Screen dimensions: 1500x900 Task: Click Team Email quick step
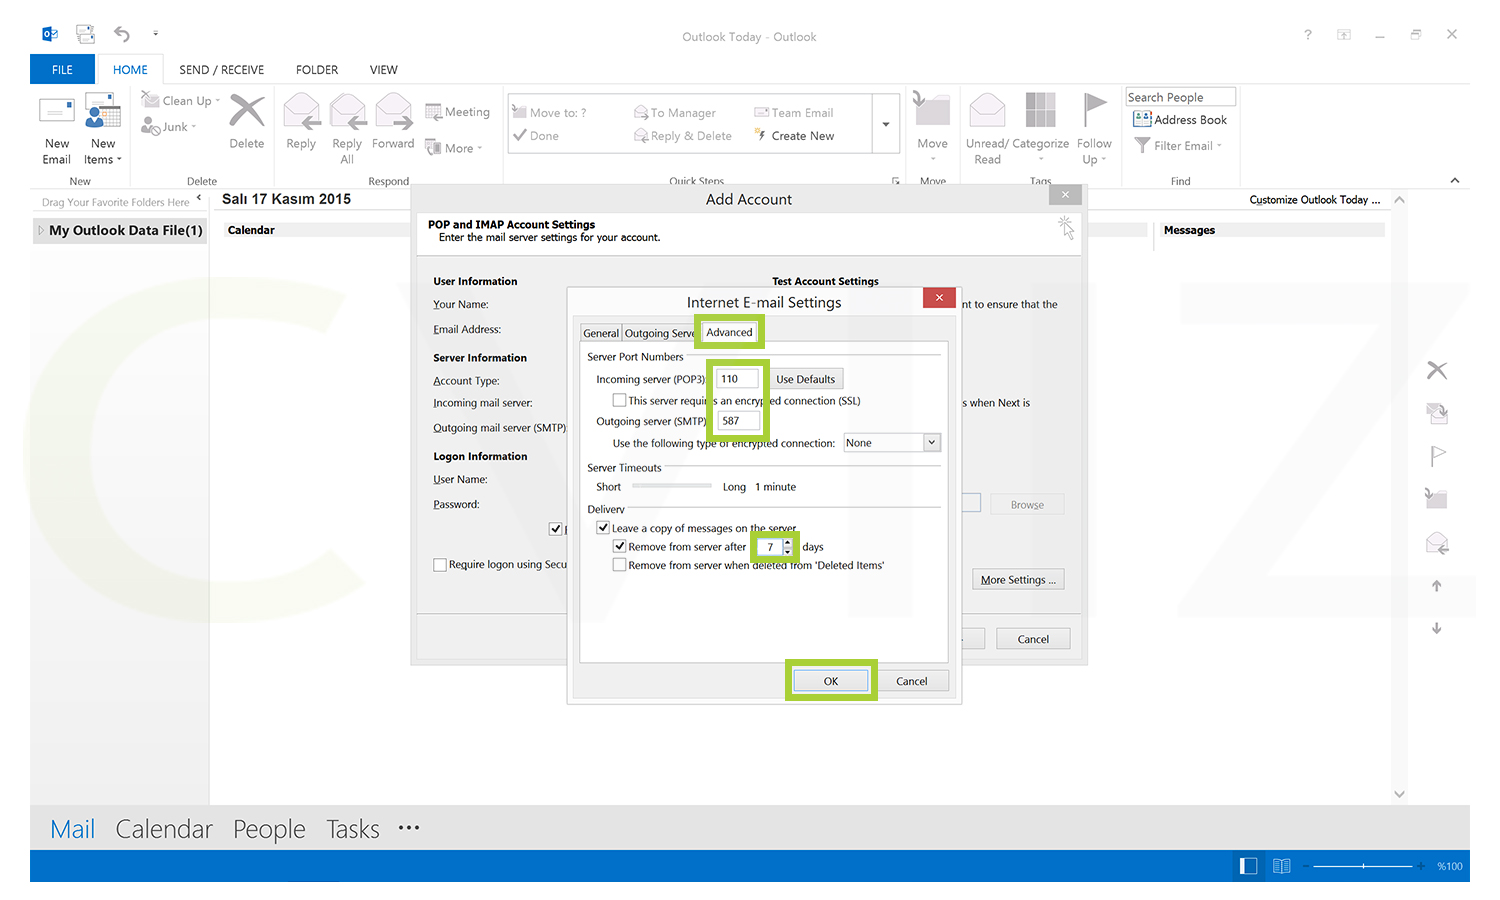[794, 113]
